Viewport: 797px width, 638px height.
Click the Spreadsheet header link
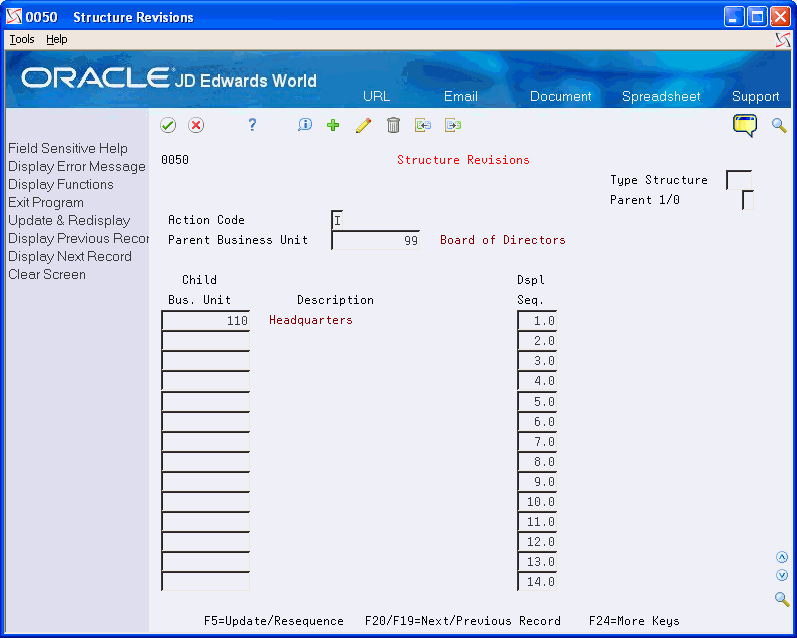coord(661,96)
